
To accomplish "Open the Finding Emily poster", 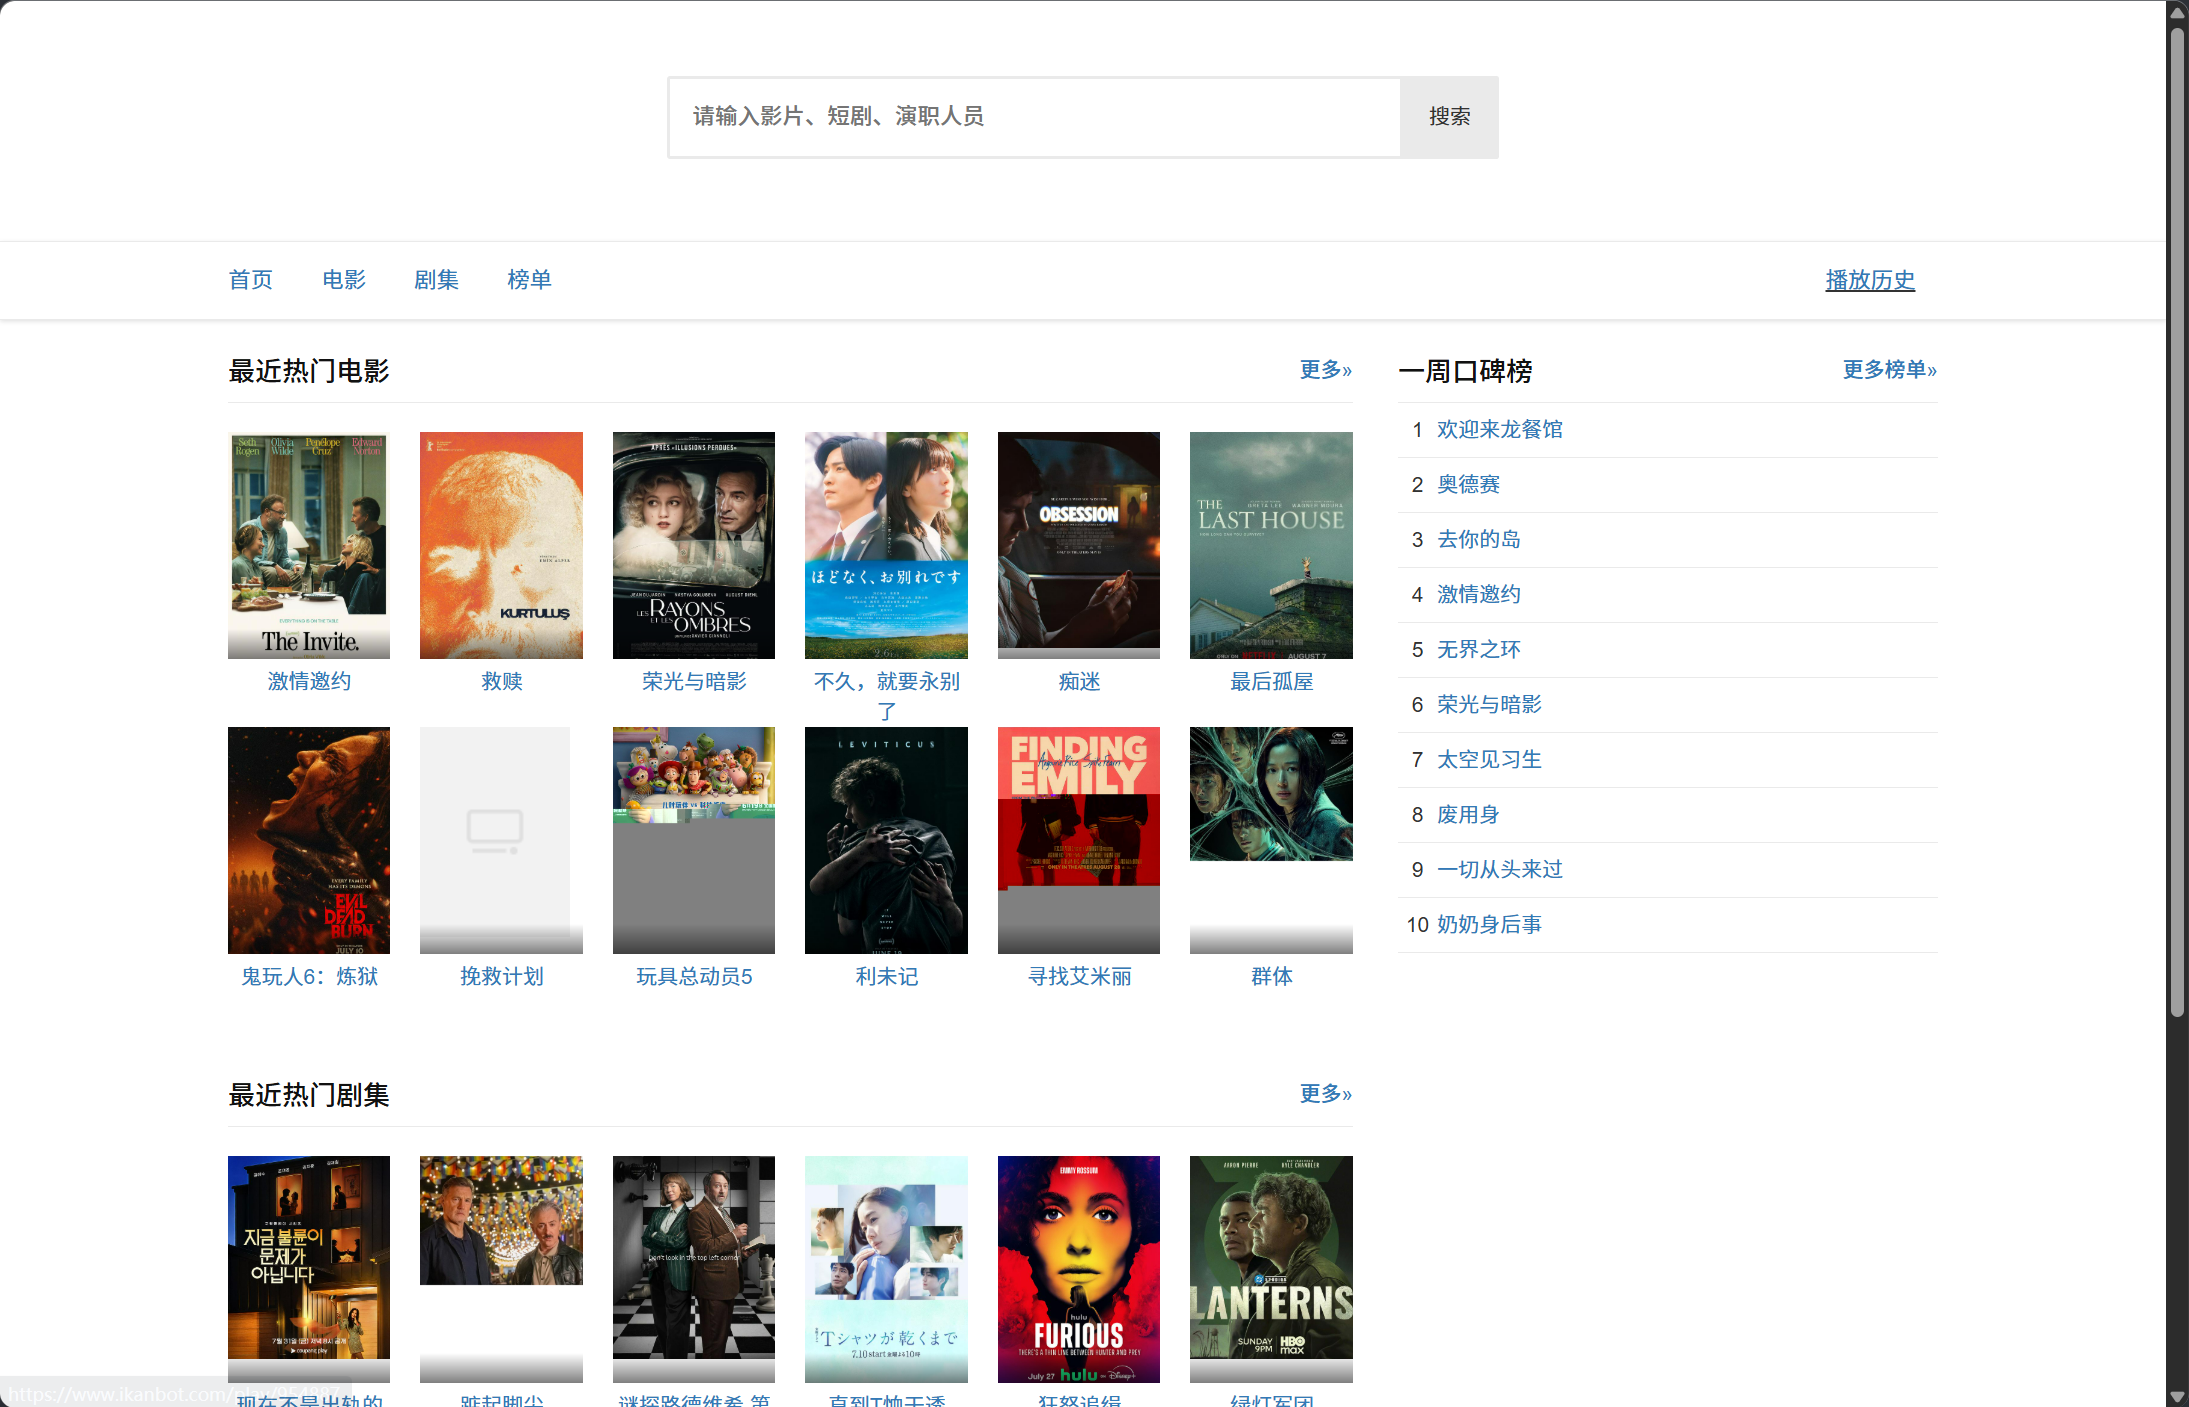I will pyautogui.click(x=1079, y=840).
